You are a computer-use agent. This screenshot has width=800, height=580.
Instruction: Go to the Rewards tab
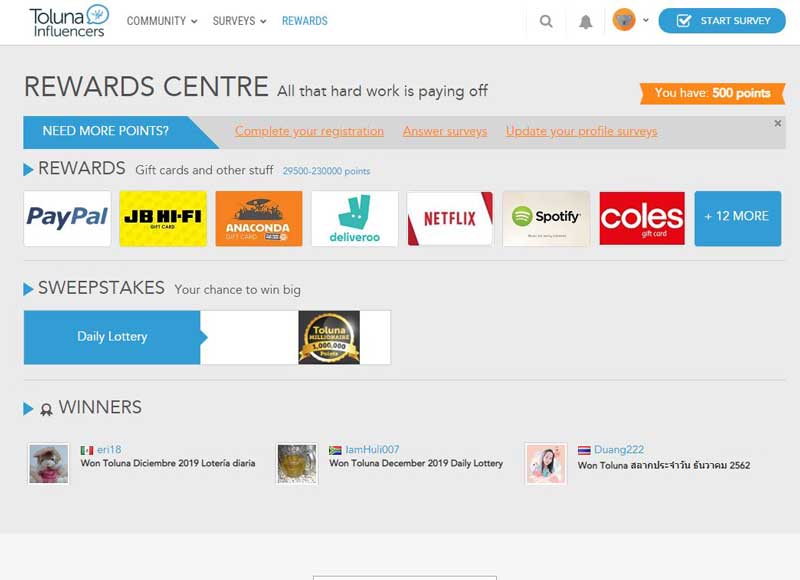pyautogui.click(x=305, y=21)
